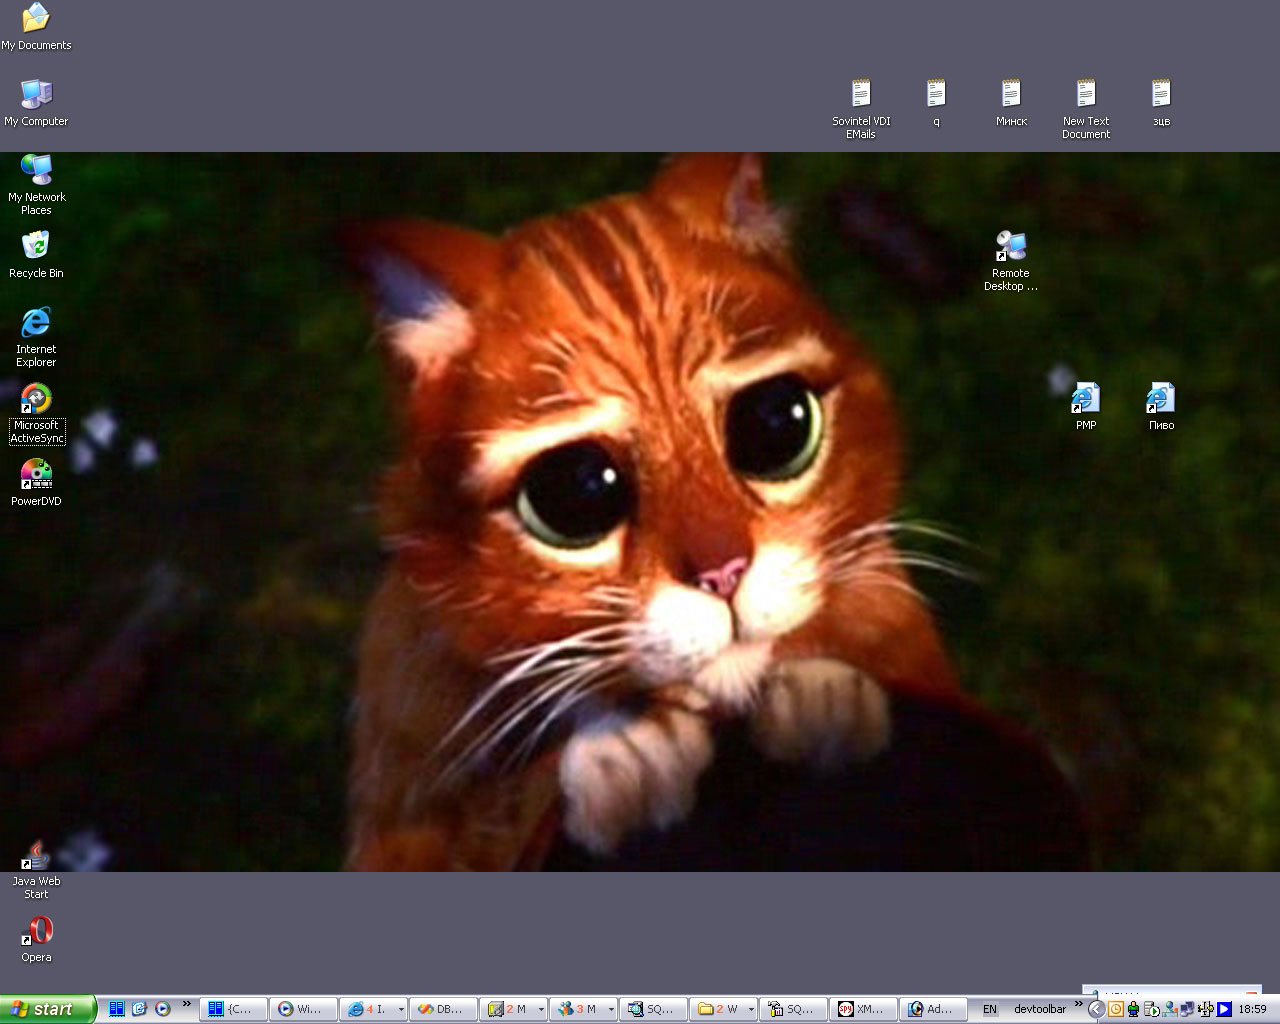Select the Пиво web shortcut icon

[1161, 407]
